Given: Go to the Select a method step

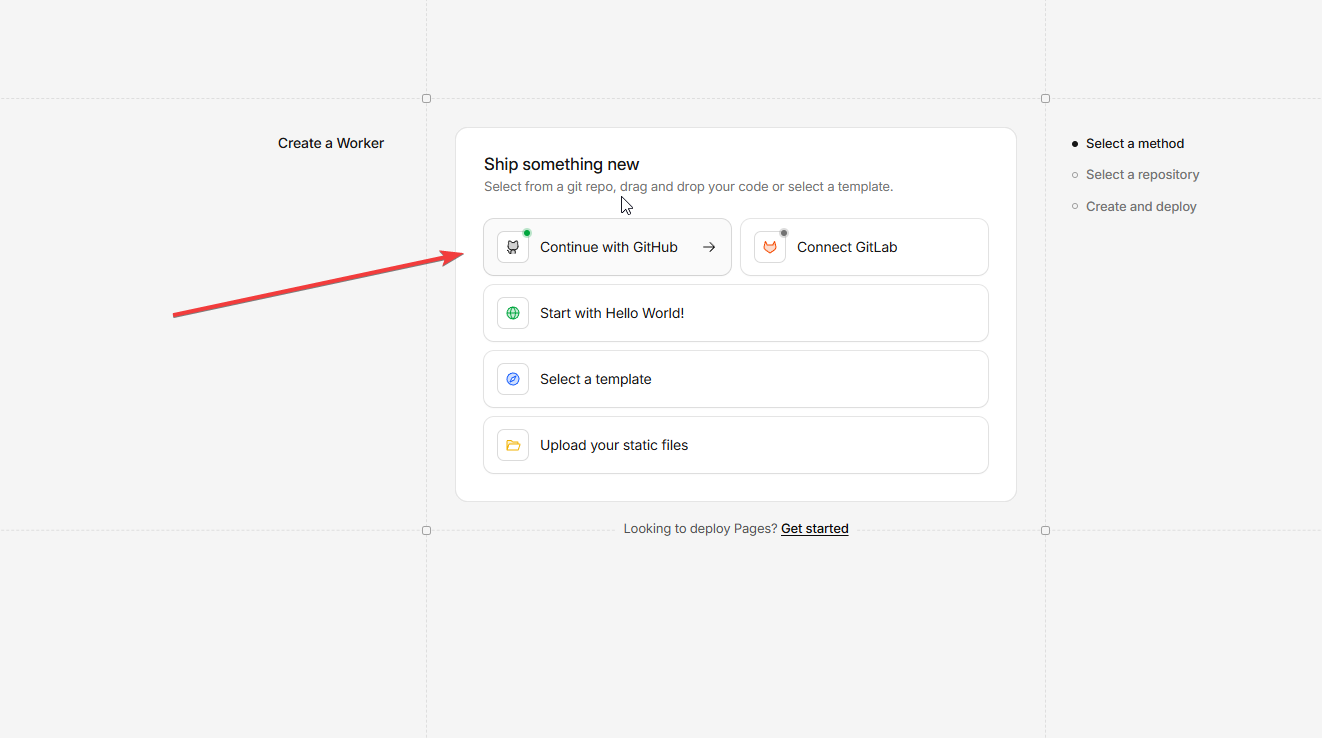Looking at the screenshot, I should coord(1134,143).
